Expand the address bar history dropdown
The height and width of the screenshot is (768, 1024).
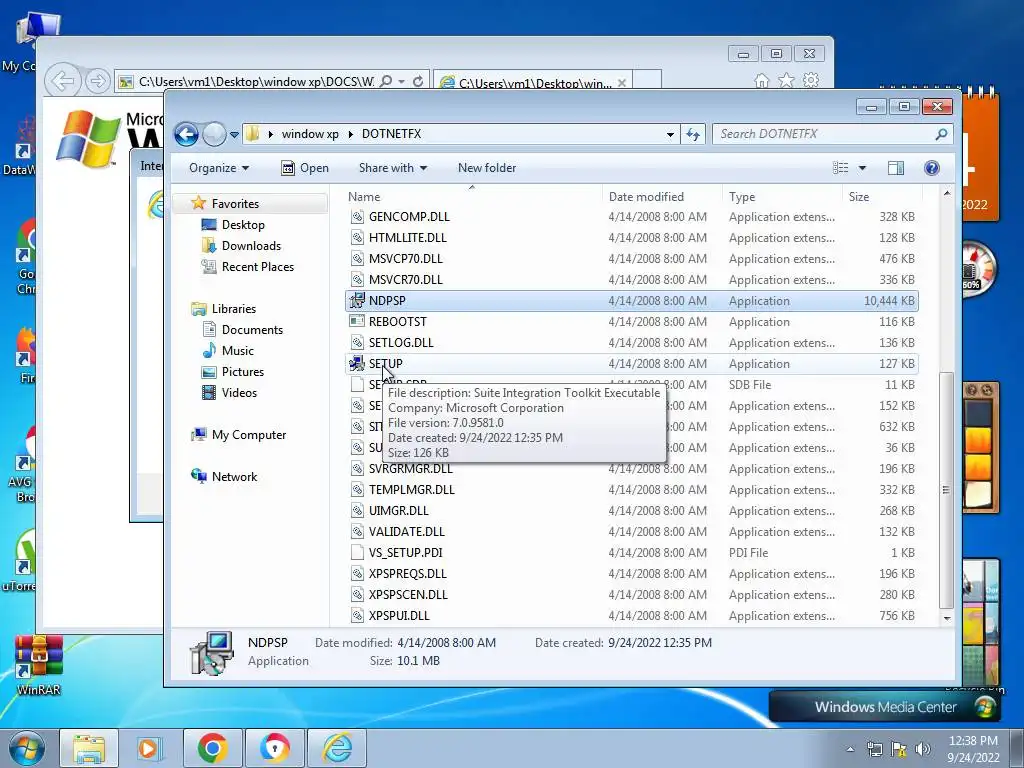pos(670,135)
